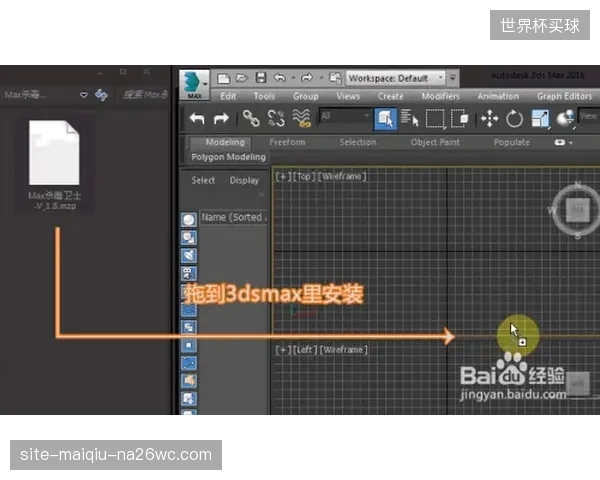Click the [Wireframe] label in Top viewport
Screen dimensions: 600x480
pos(342,176)
